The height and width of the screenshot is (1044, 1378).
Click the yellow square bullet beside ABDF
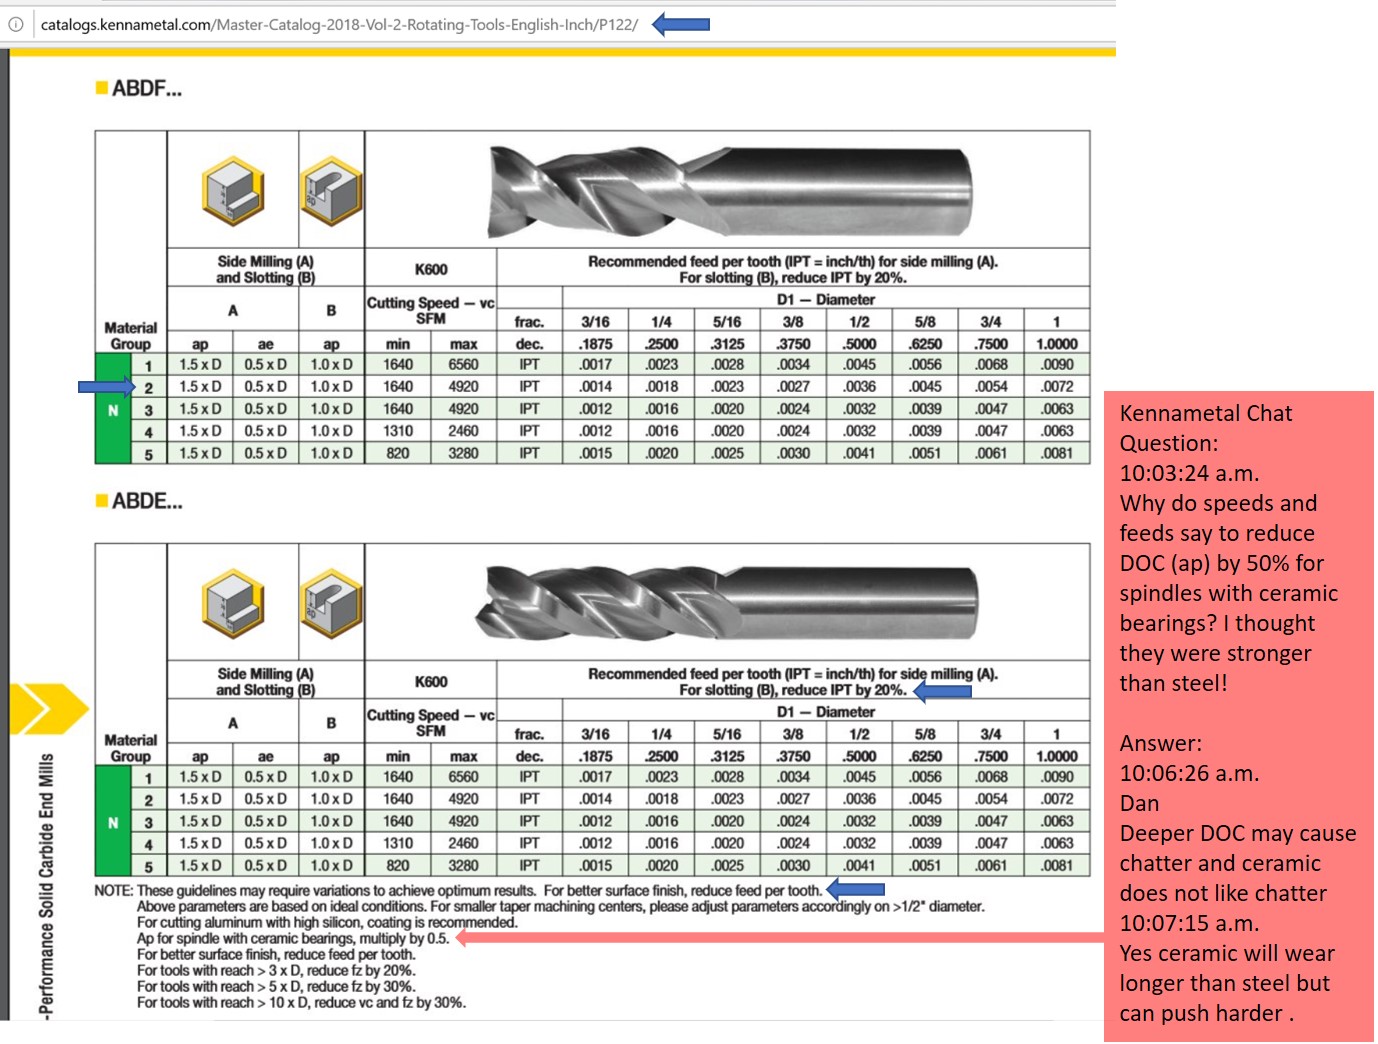click(x=100, y=86)
